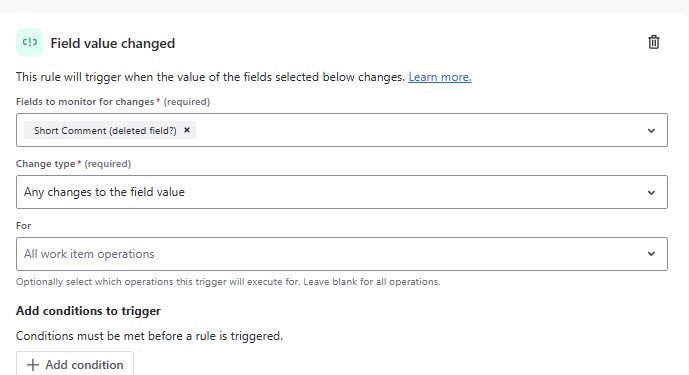Click the 'Add conditions to trigger' heading

(x=88, y=311)
